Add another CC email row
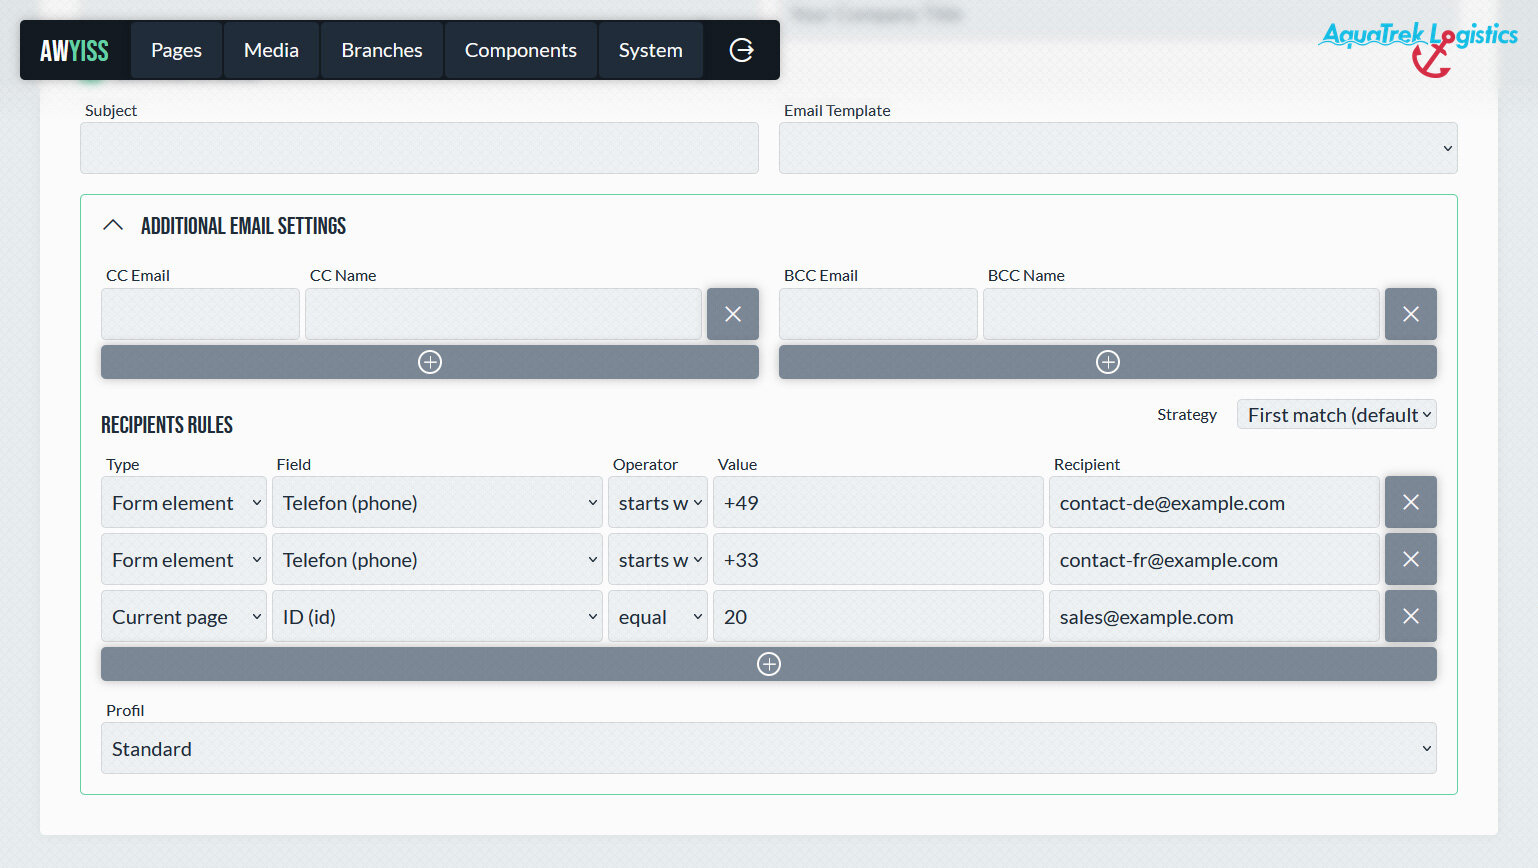The image size is (1538, 868). (x=429, y=362)
